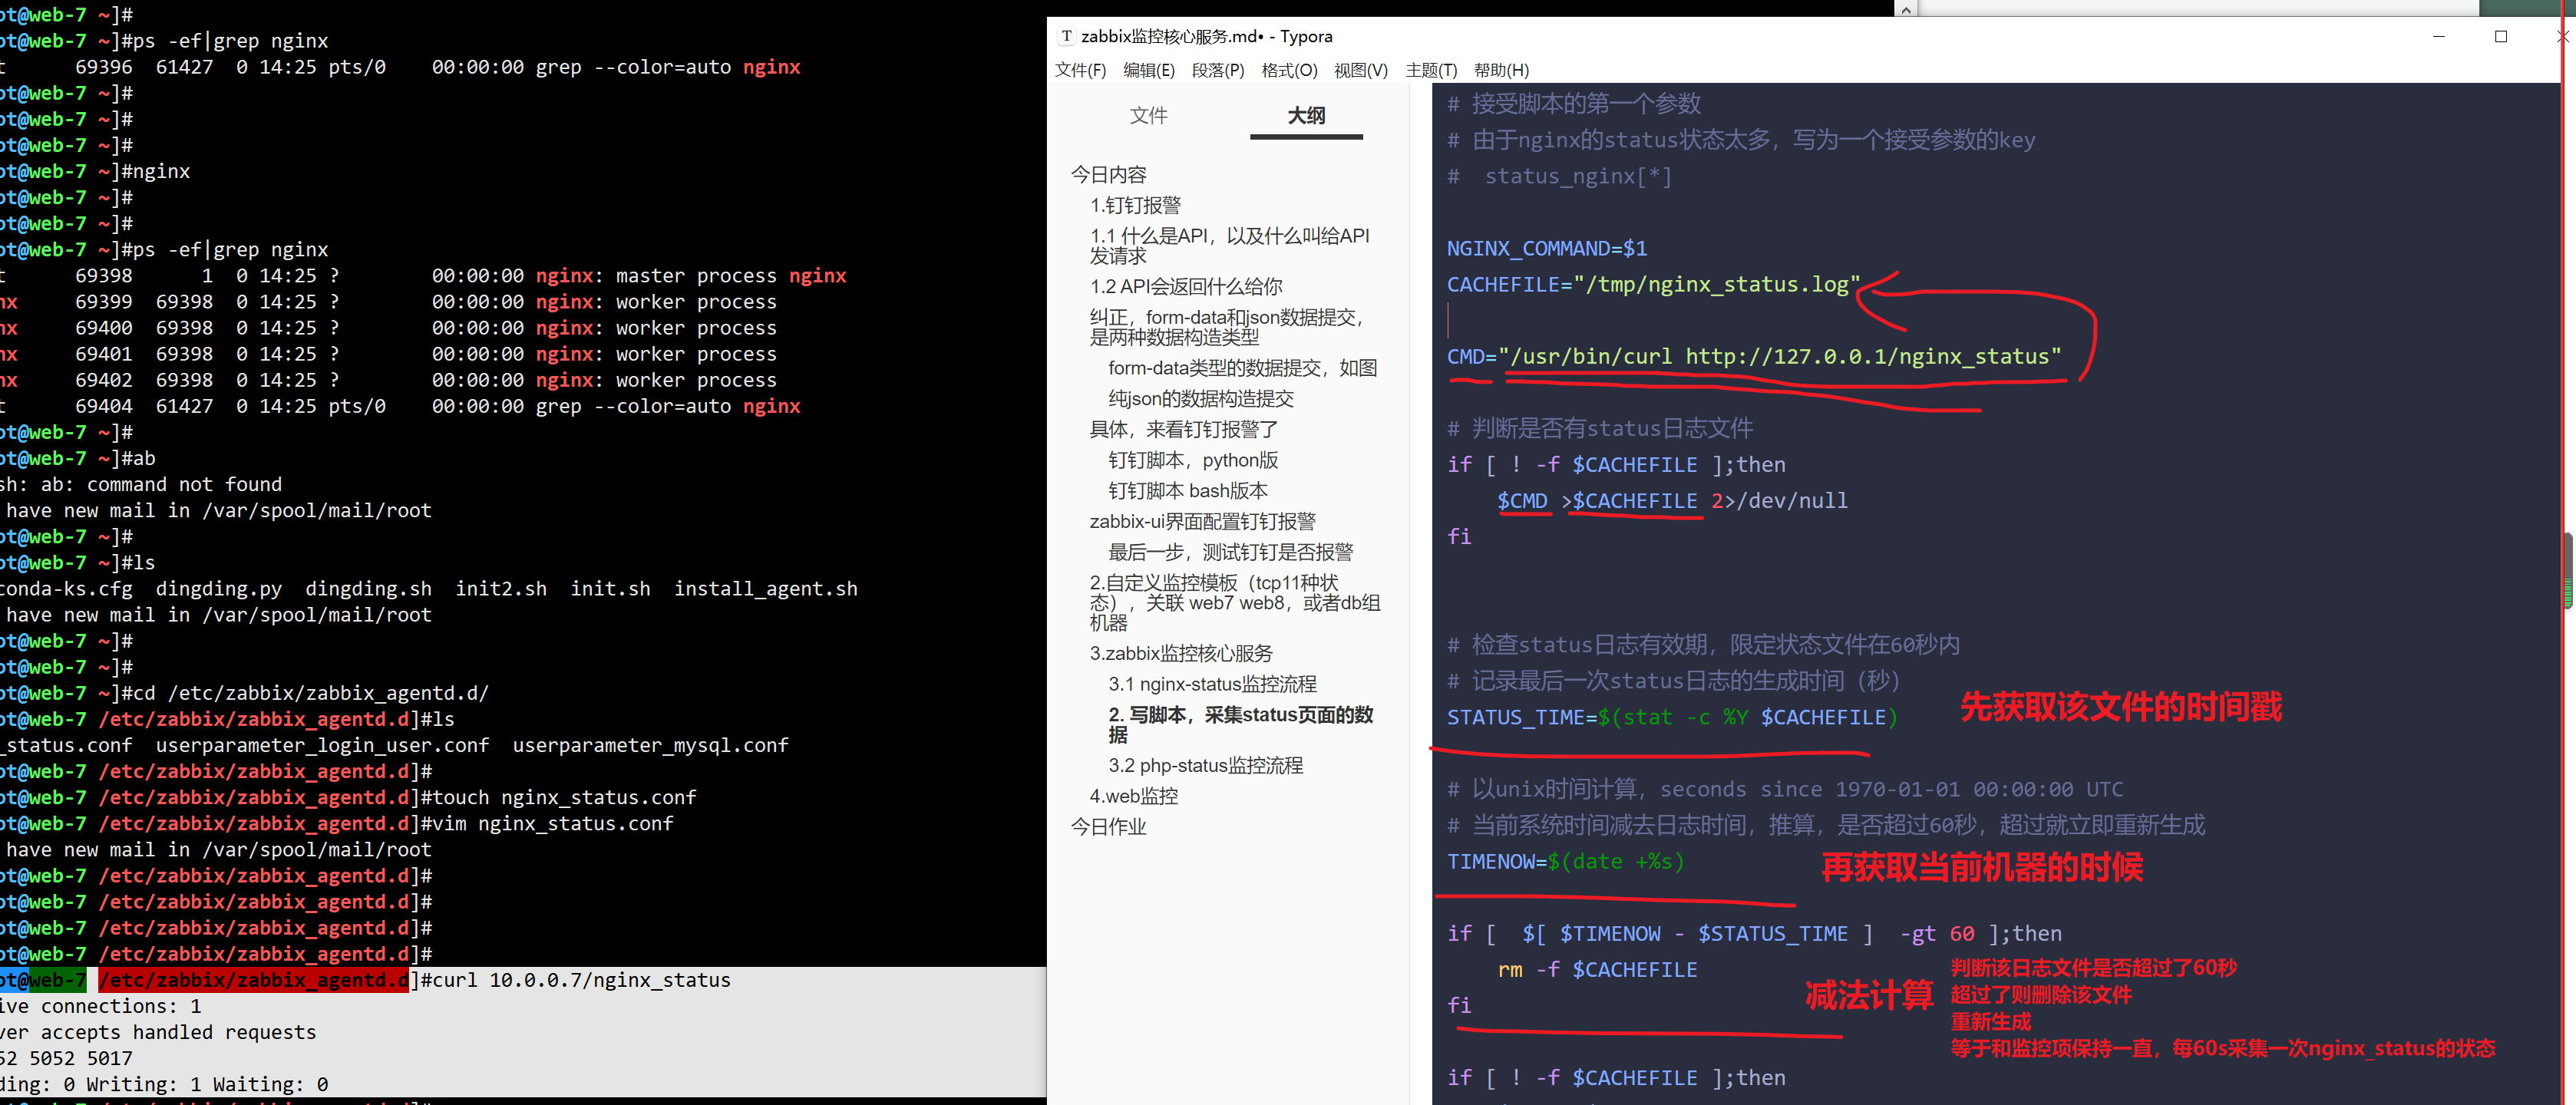Switch to the 文件 sidebar tab
The height and width of the screenshot is (1105, 2576).
(1148, 115)
